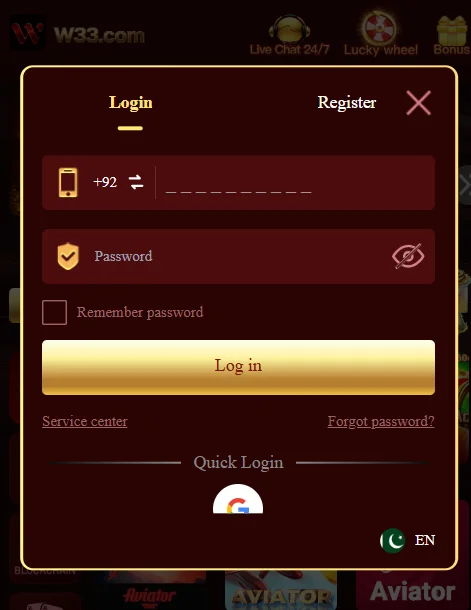Switch login method via swap arrows
The width and height of the screenshot is (471, 610).
pyautogui.click(x=136, y=182)
